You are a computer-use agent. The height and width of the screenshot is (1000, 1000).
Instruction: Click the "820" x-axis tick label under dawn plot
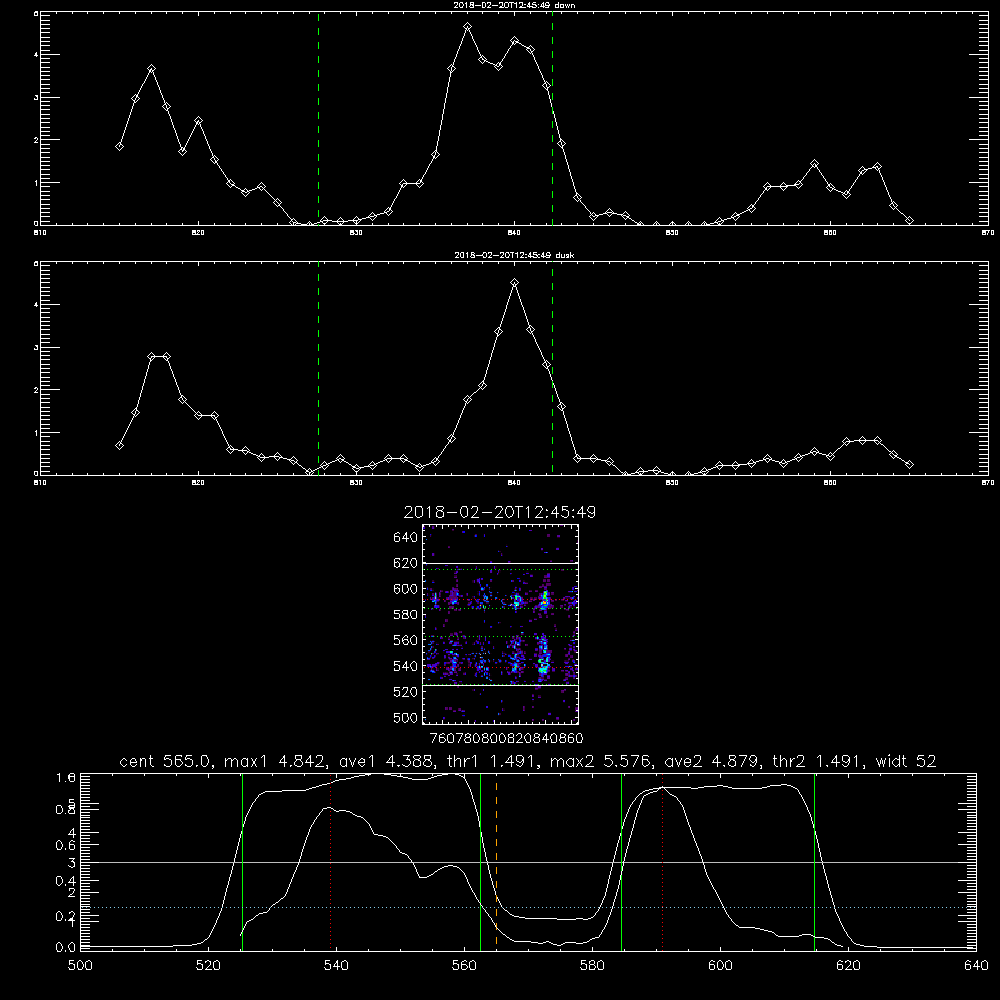198,233
